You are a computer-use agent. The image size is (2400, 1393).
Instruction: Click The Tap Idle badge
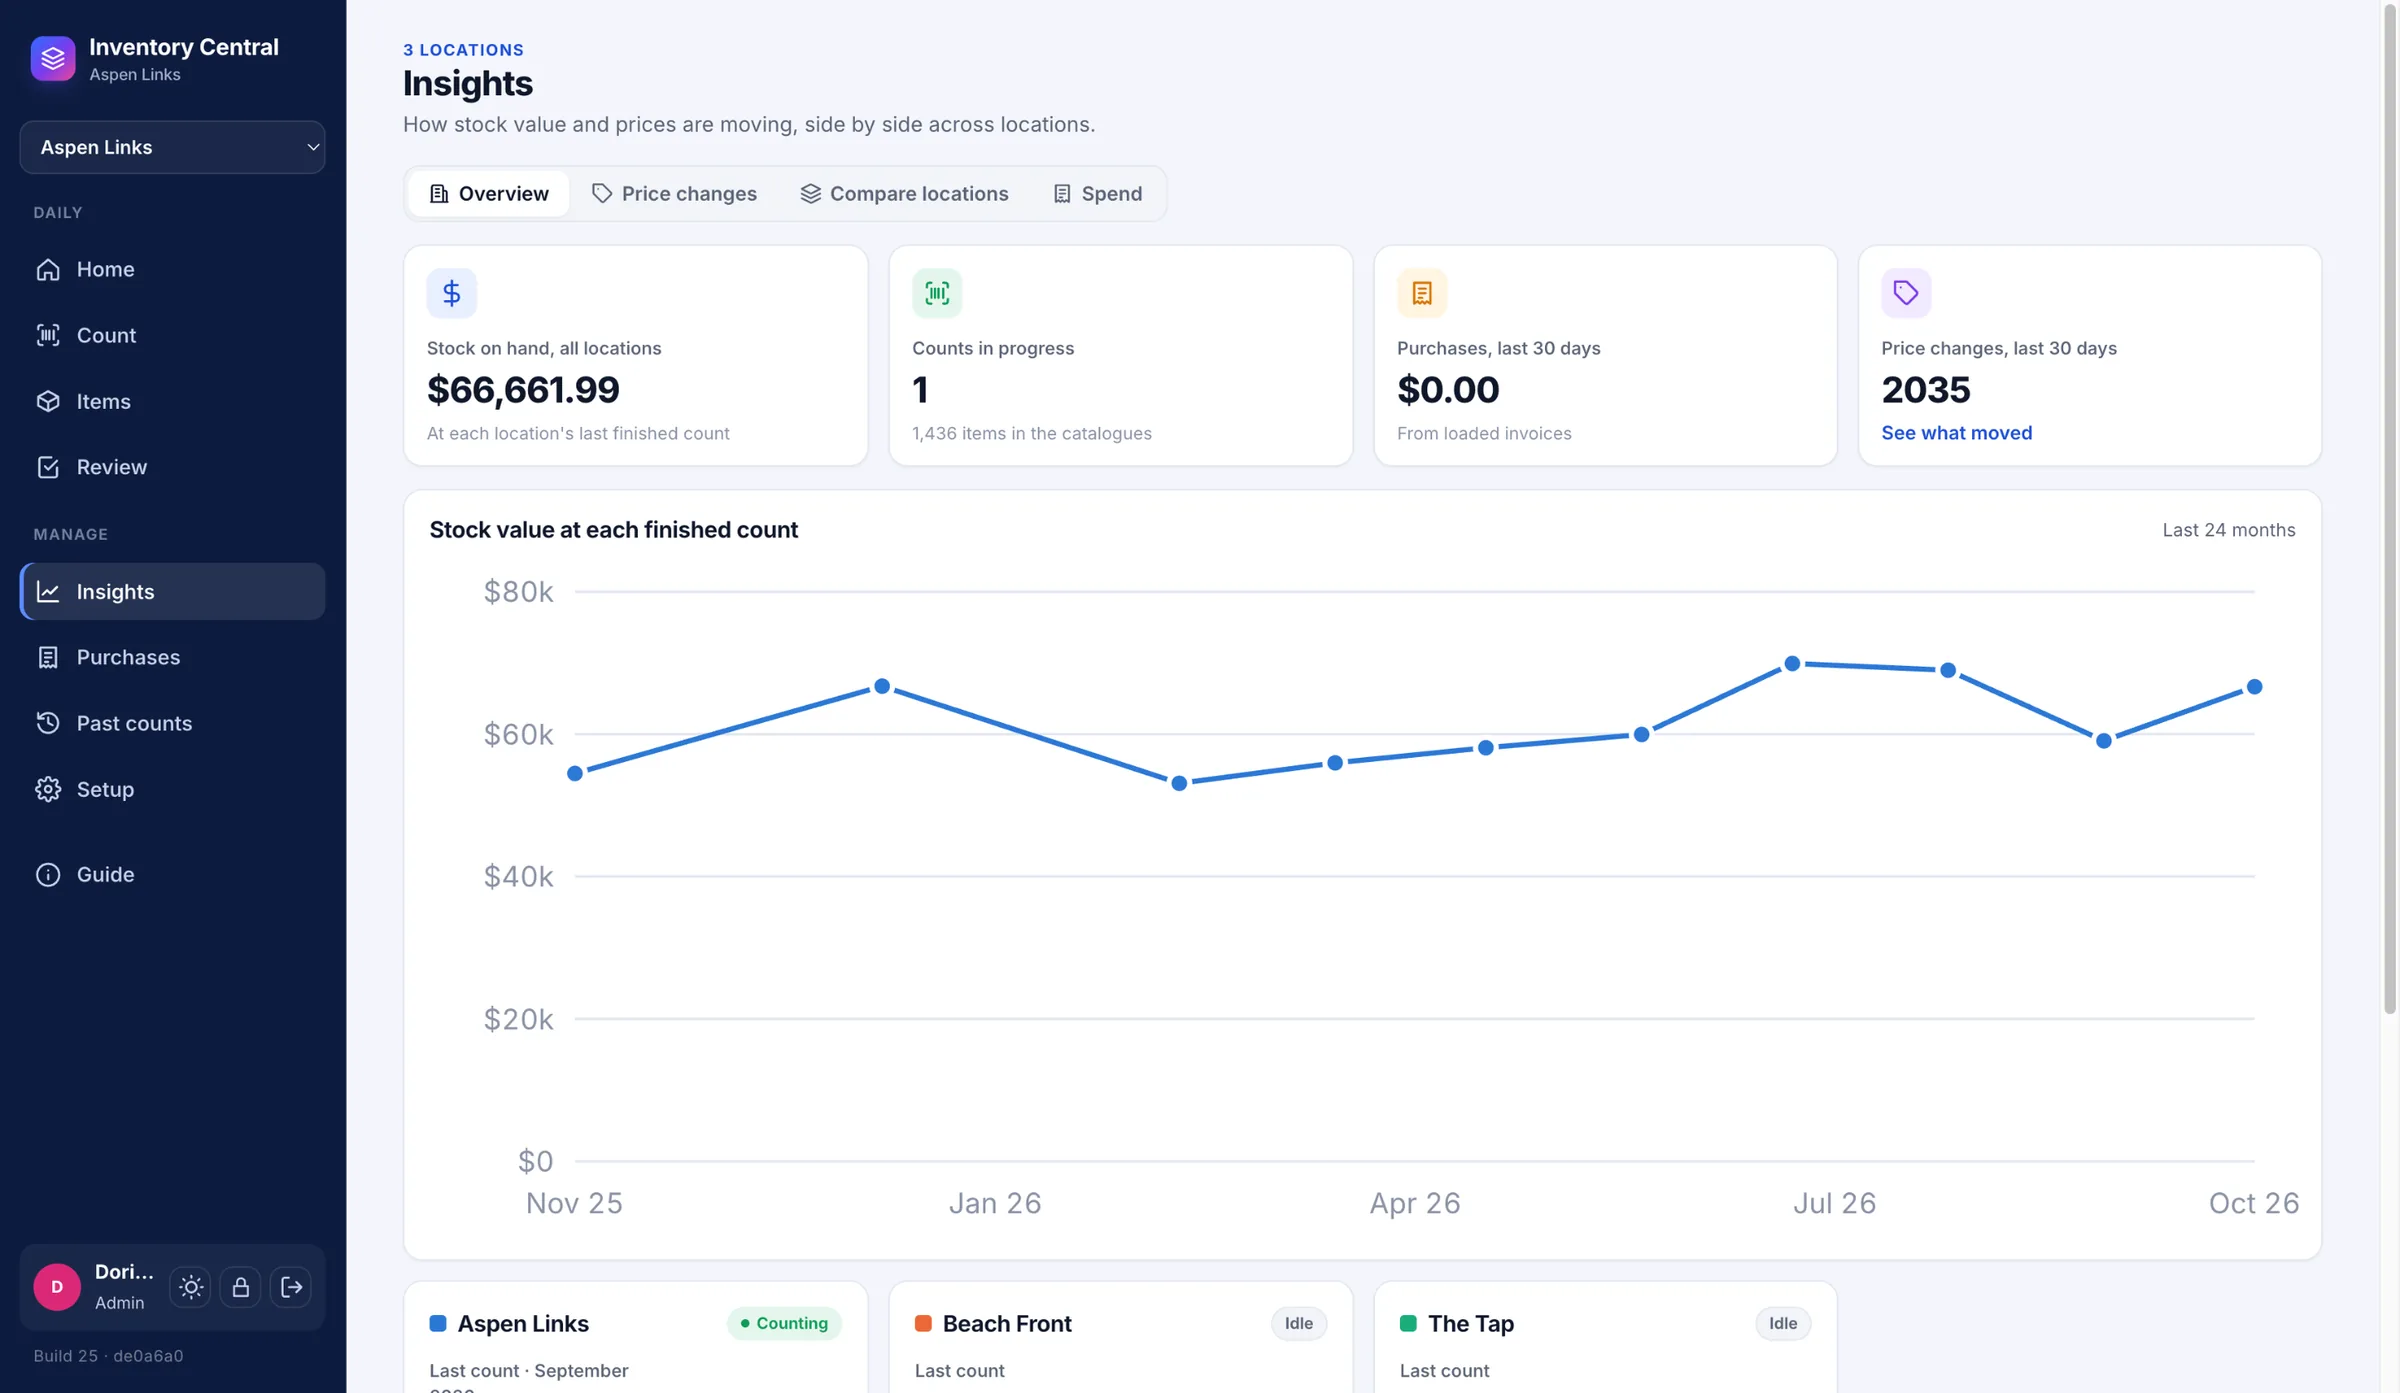1783,1323
